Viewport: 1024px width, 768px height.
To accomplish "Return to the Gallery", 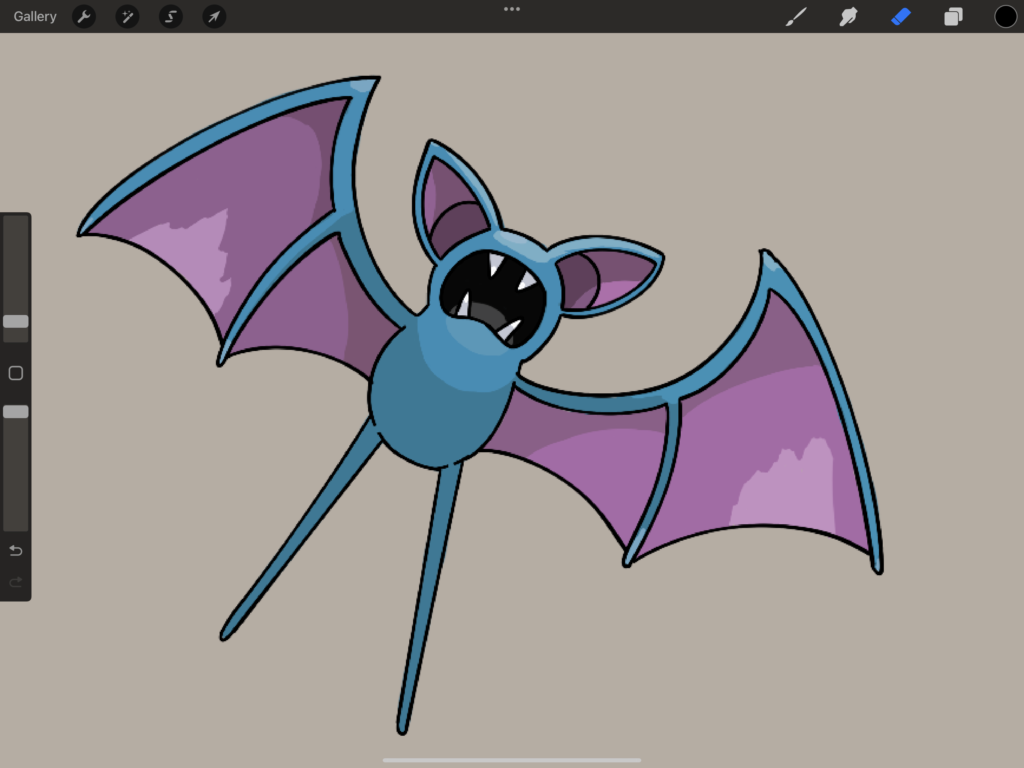I will tap(35, 16).
